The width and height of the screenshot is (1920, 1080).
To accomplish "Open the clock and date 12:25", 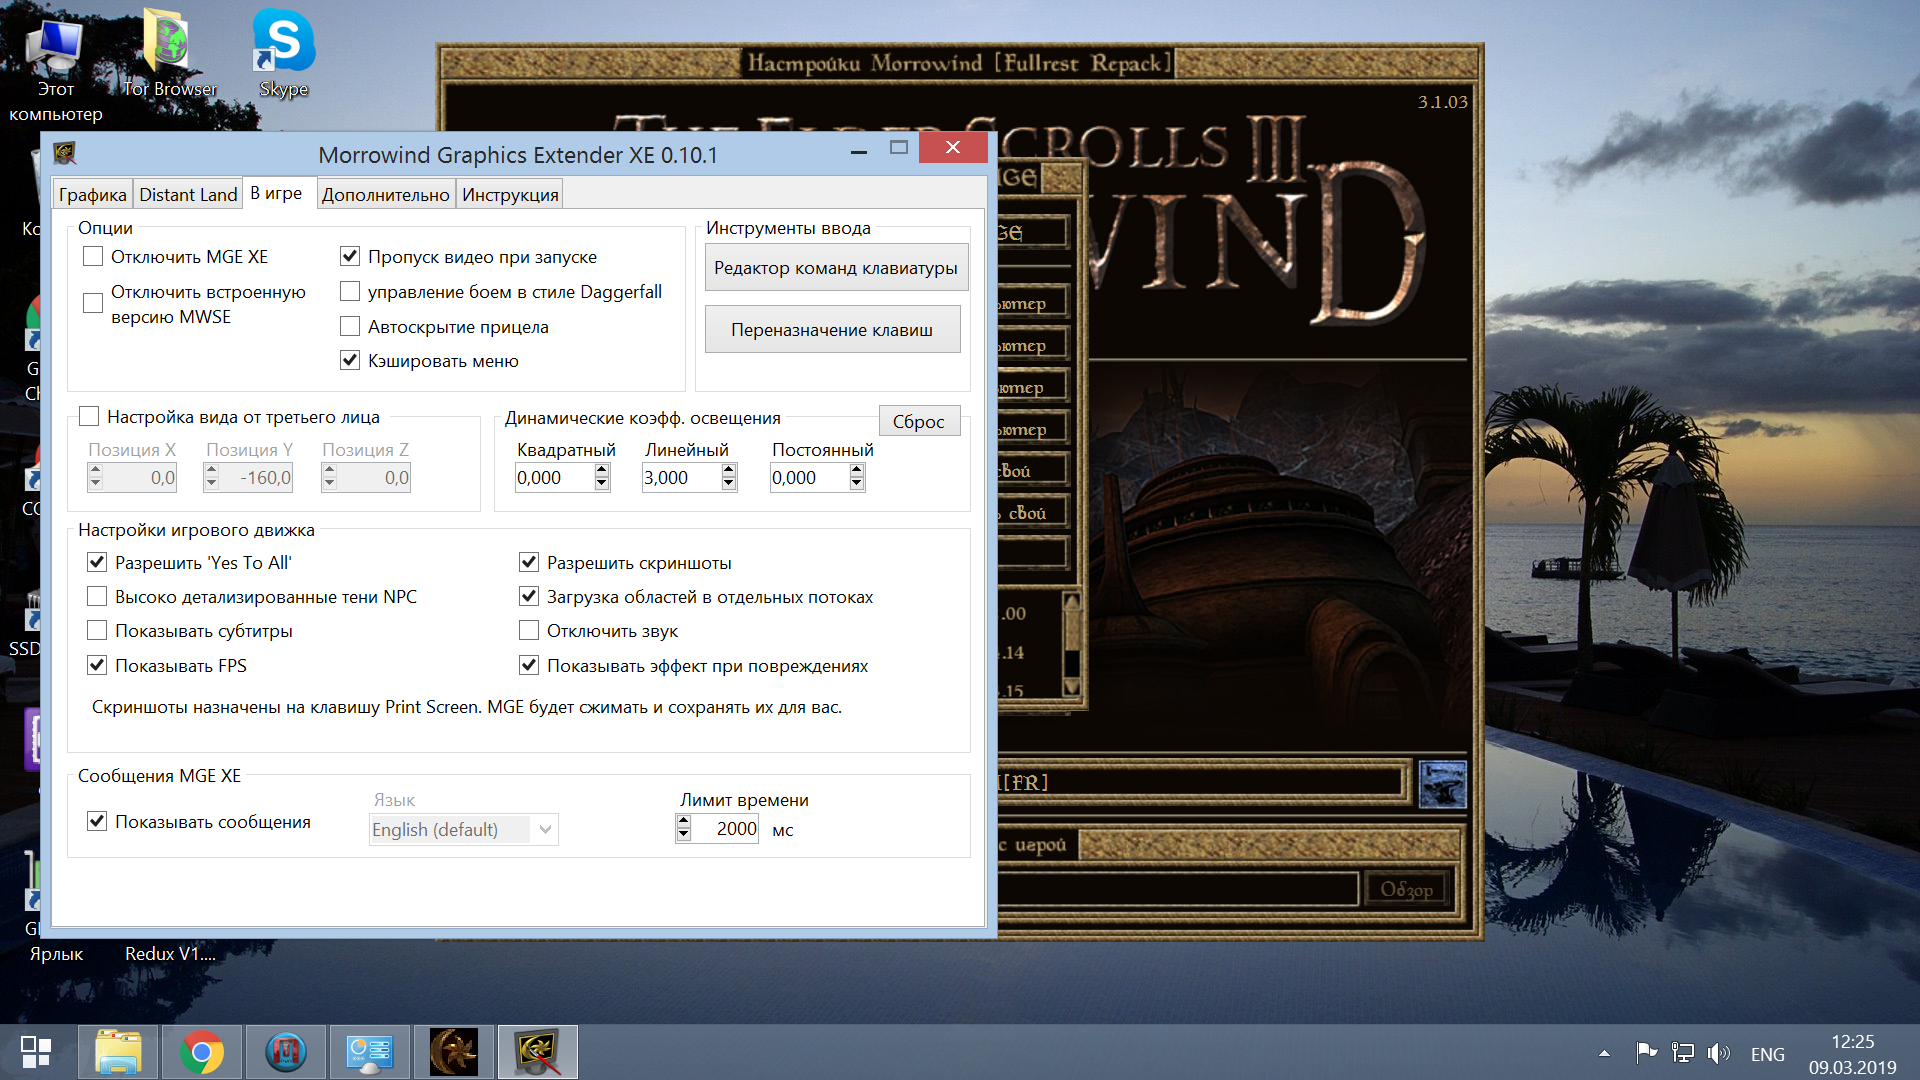I will (x=1852, y=1054).
